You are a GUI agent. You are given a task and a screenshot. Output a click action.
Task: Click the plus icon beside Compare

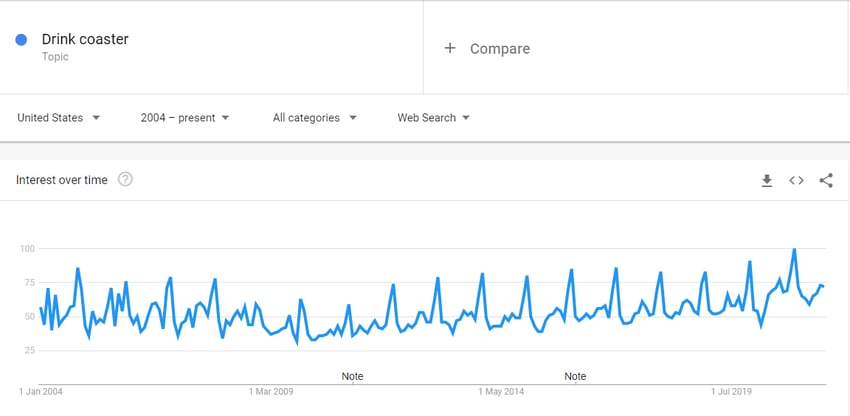(449, 48)
